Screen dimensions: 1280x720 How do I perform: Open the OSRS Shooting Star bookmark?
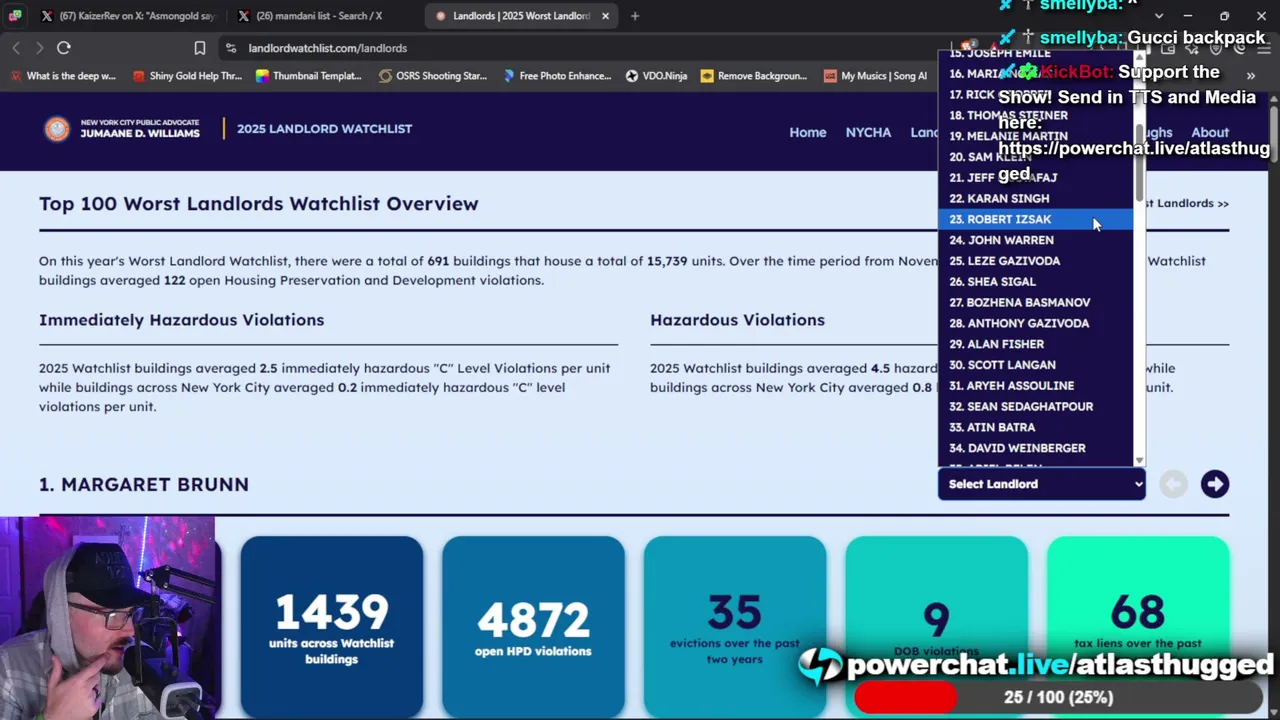pos(432,76)
